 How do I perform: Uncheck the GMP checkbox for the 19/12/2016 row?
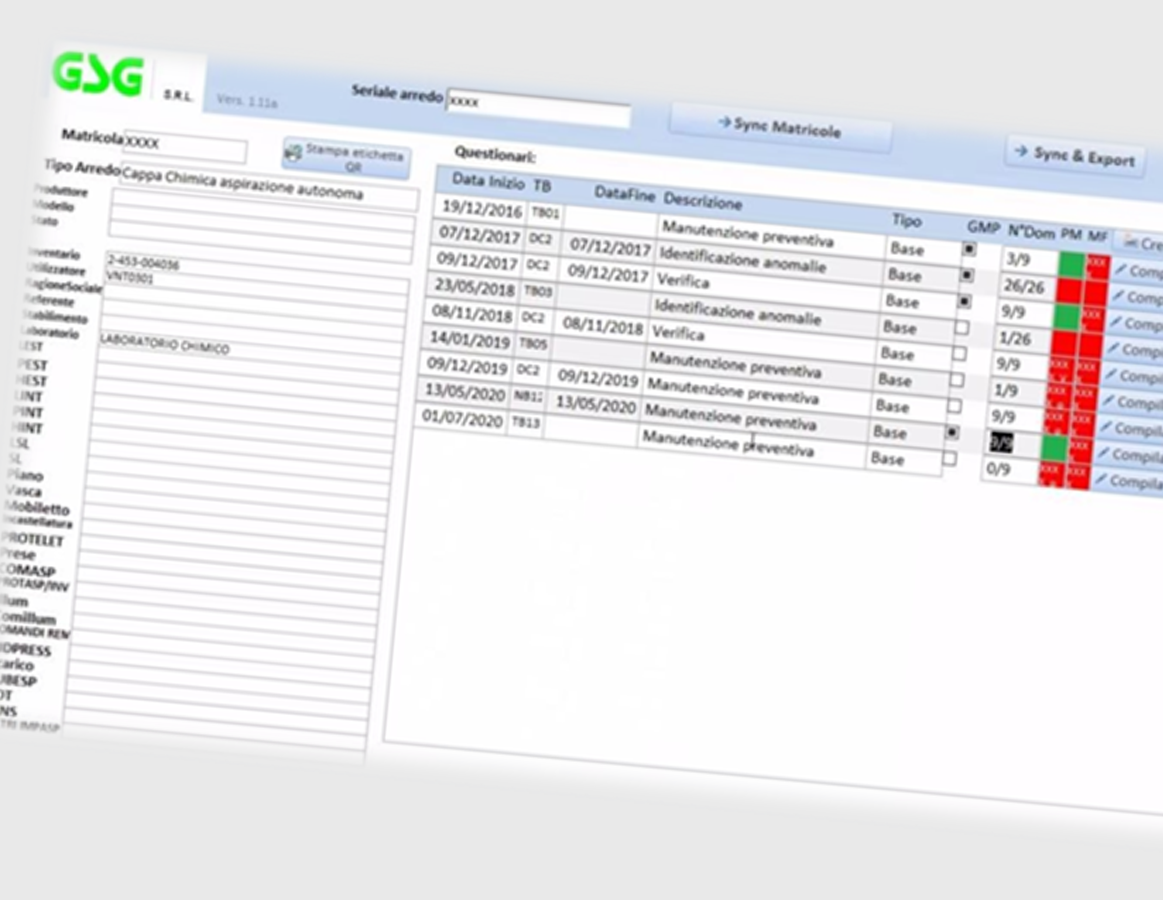coord(968,249)
